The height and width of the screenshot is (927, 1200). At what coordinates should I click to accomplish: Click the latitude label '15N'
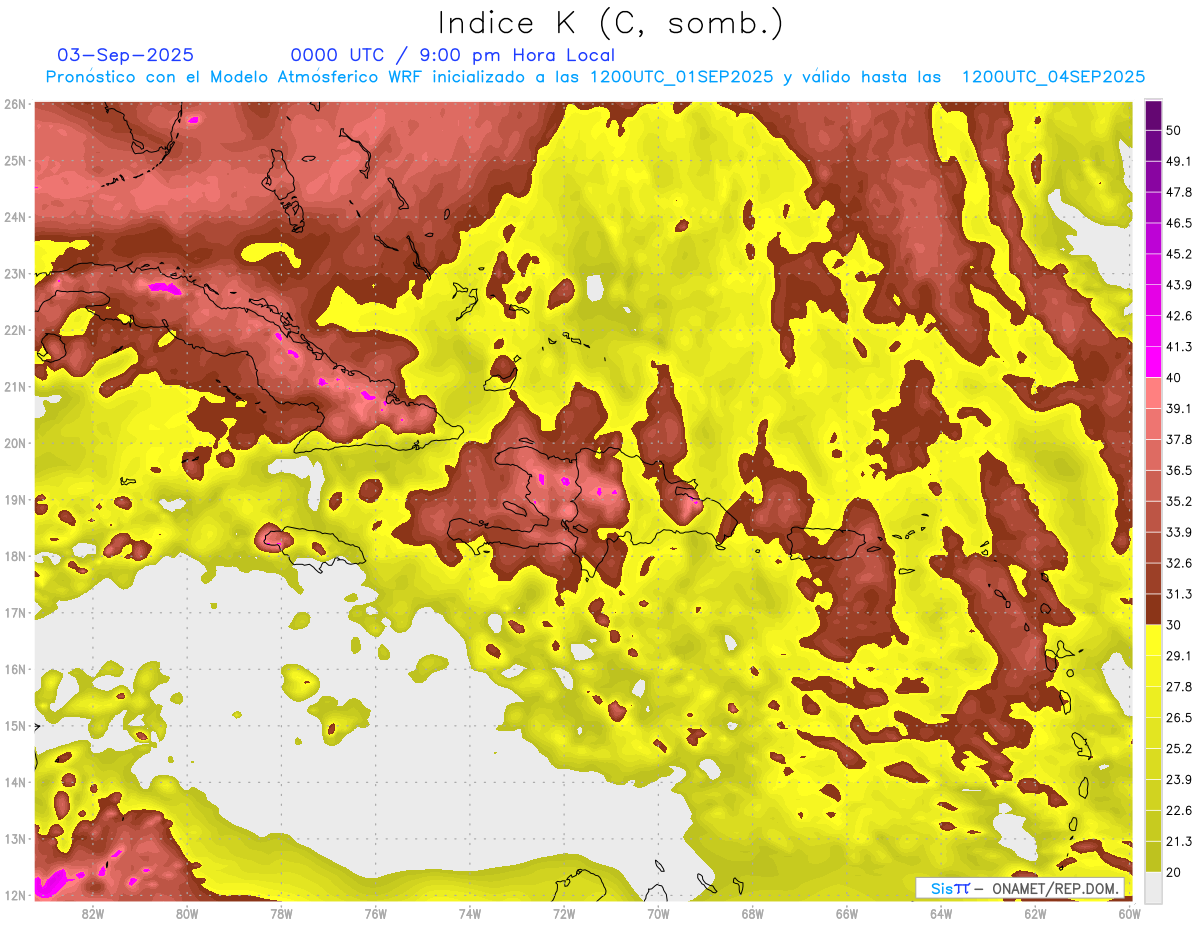tap(15, 726)
